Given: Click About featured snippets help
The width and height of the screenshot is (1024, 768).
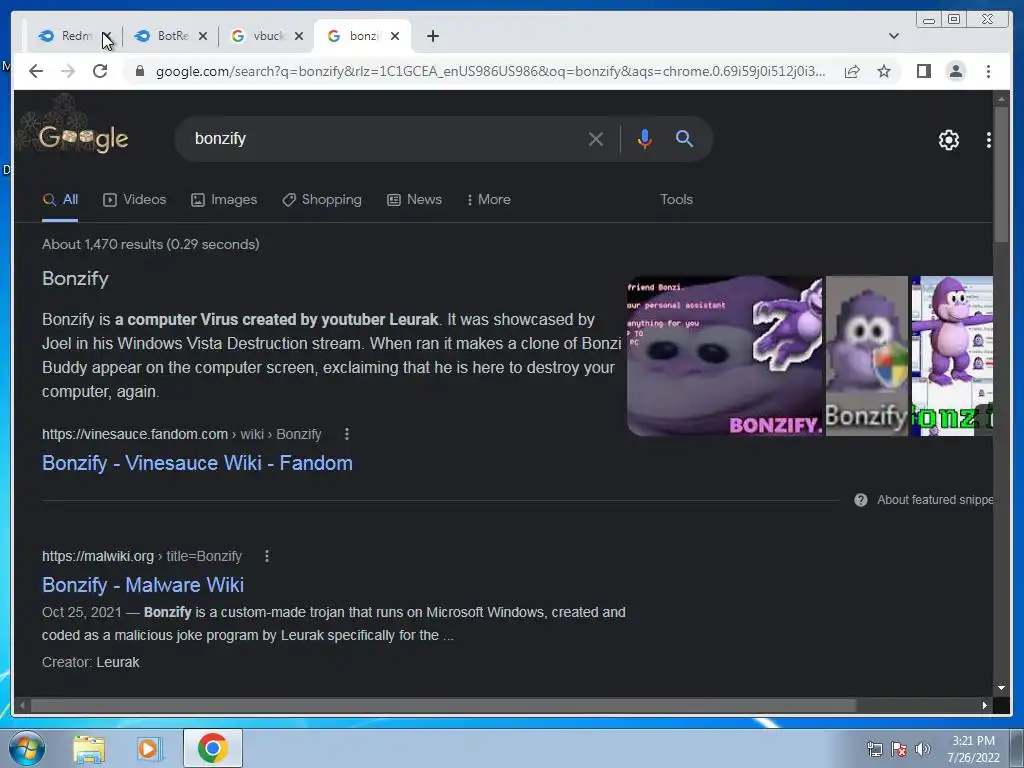Looking at the screenshot, I should [923, 500].
